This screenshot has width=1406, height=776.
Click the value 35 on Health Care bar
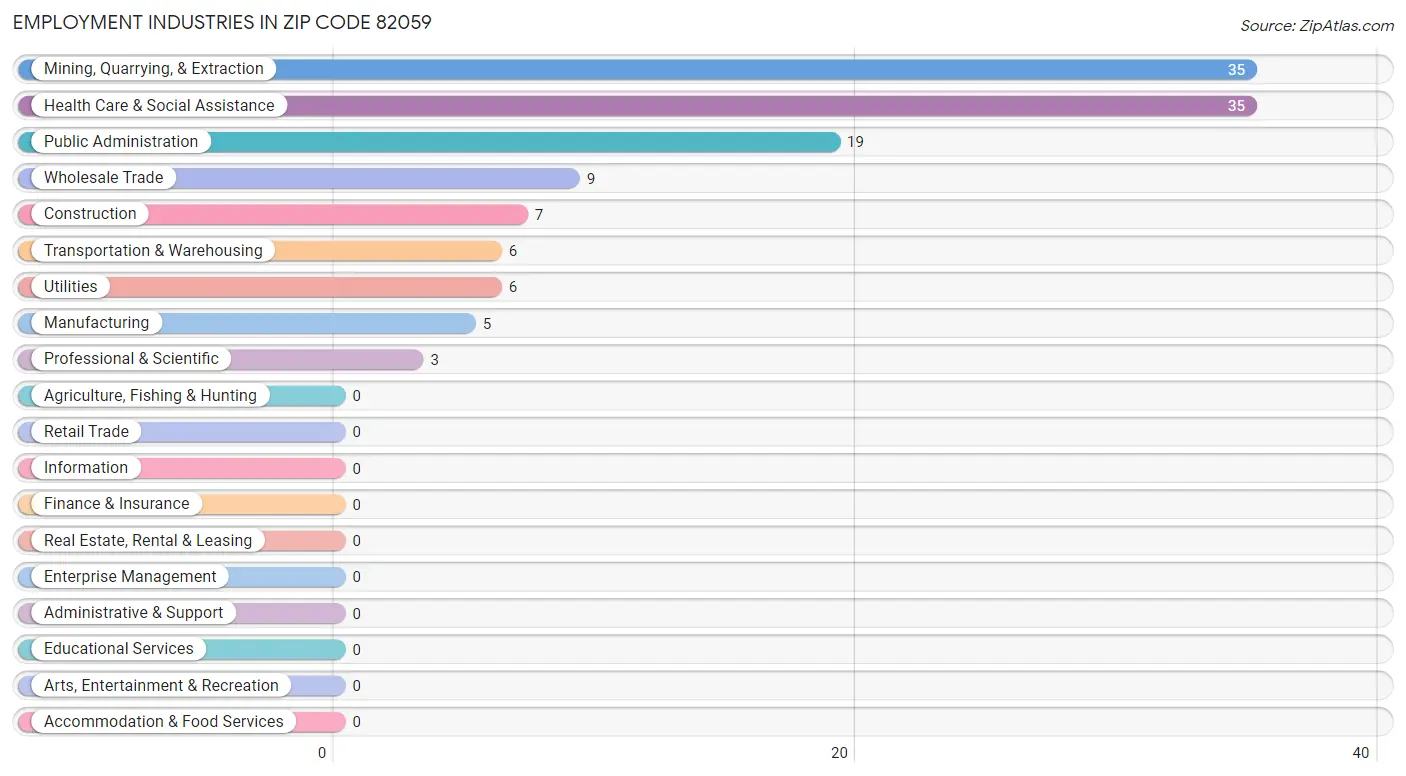click(1236, 106)
